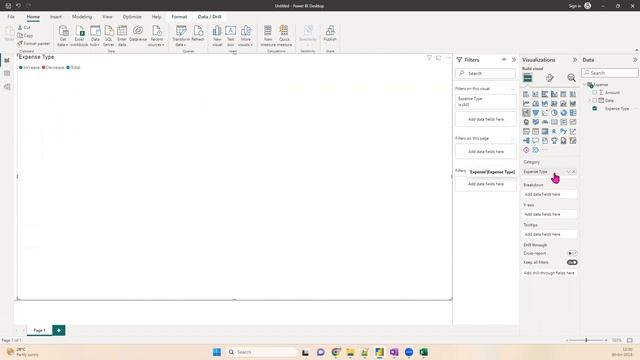Insert a New visual from ribbon
Viewport: 640px width, 360px height.
[217, 36]
